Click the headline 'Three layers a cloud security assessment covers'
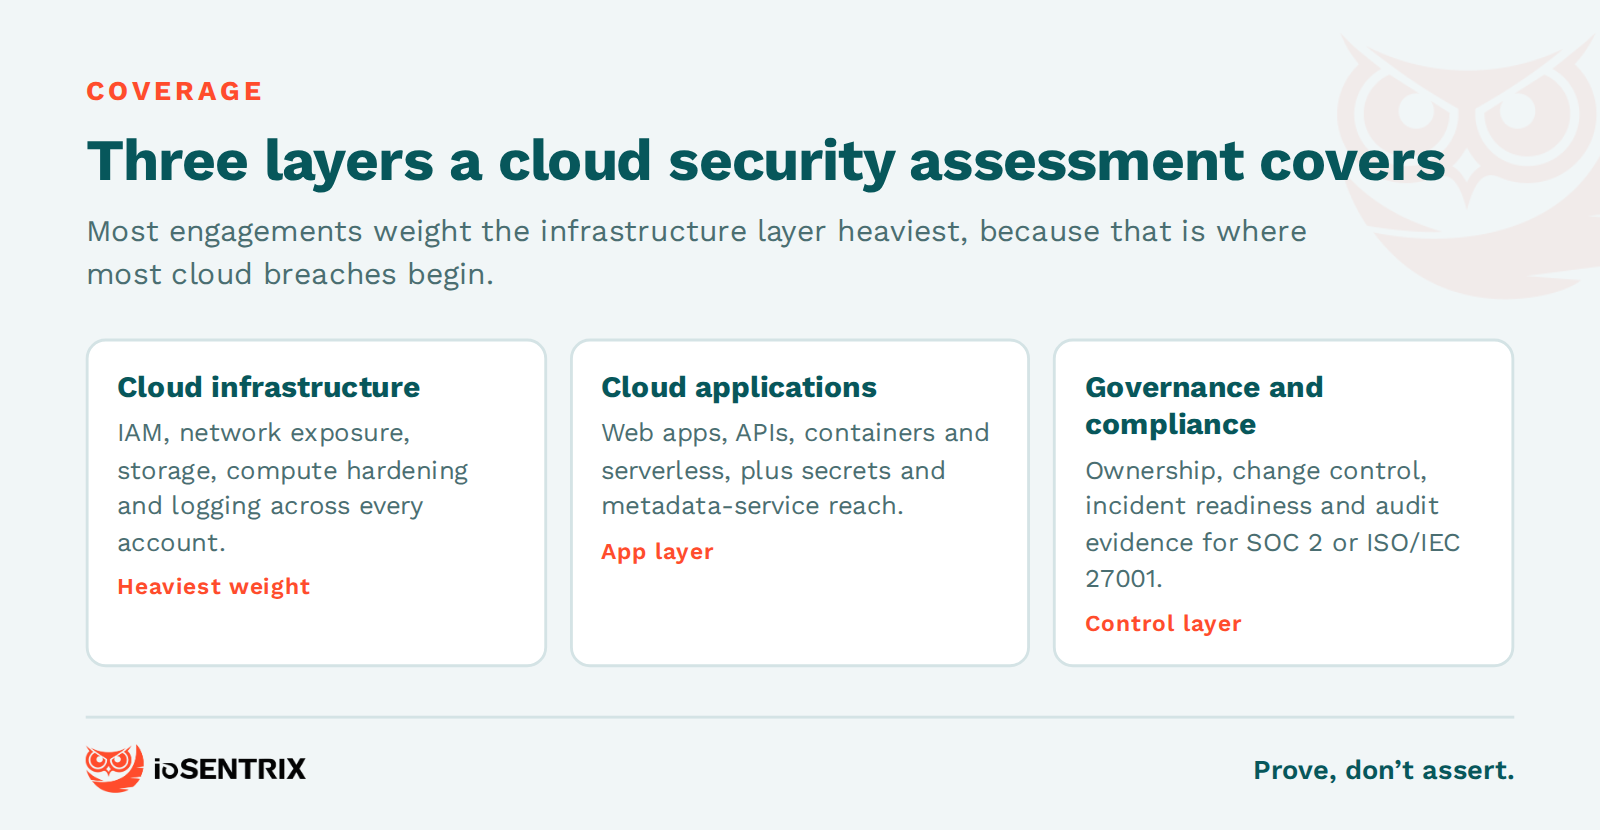This screenshot has height=830, width=1600. pos(766,161)
